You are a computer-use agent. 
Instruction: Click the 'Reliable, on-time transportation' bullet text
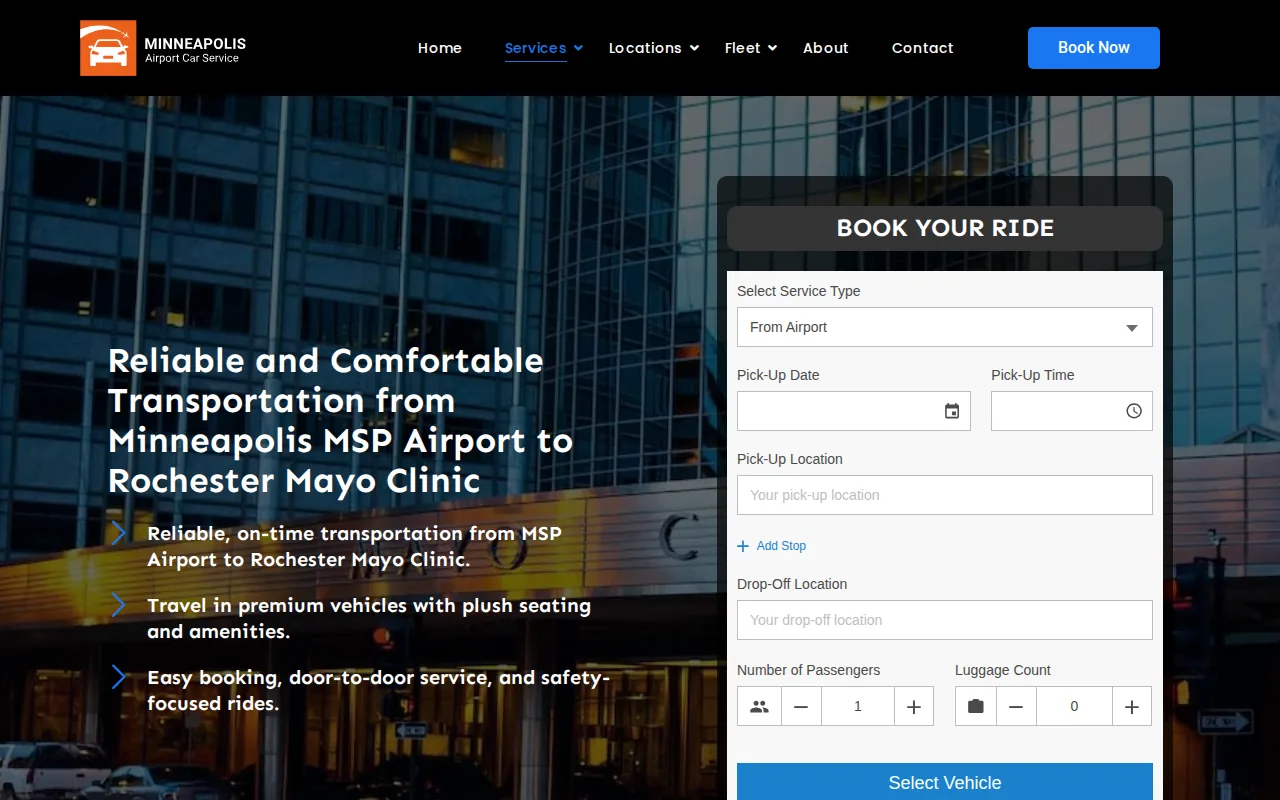(x=354, y=546)
